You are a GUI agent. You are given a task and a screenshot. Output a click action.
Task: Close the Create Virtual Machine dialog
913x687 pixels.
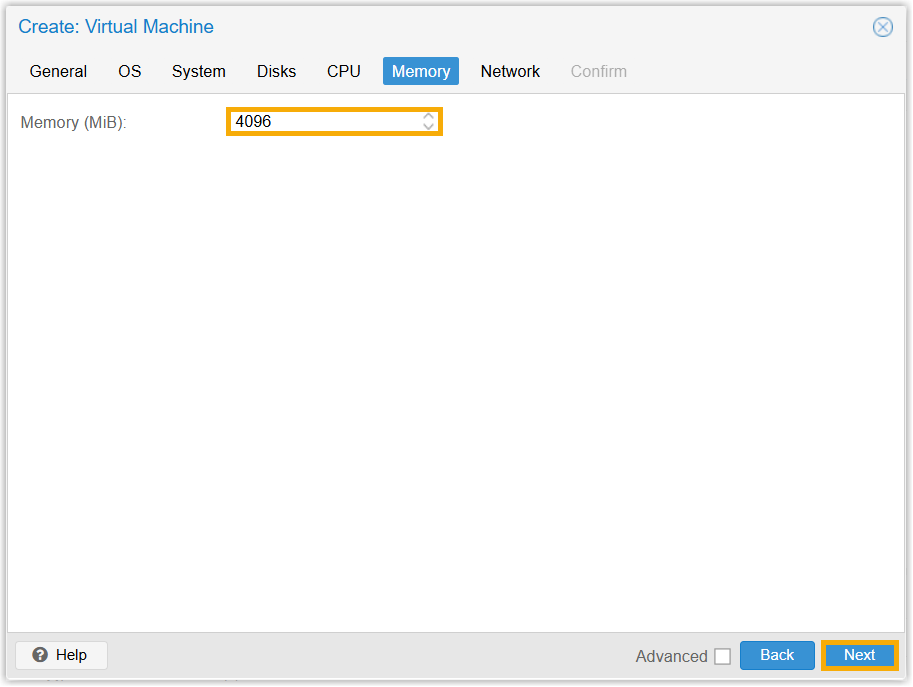[882, 27]
